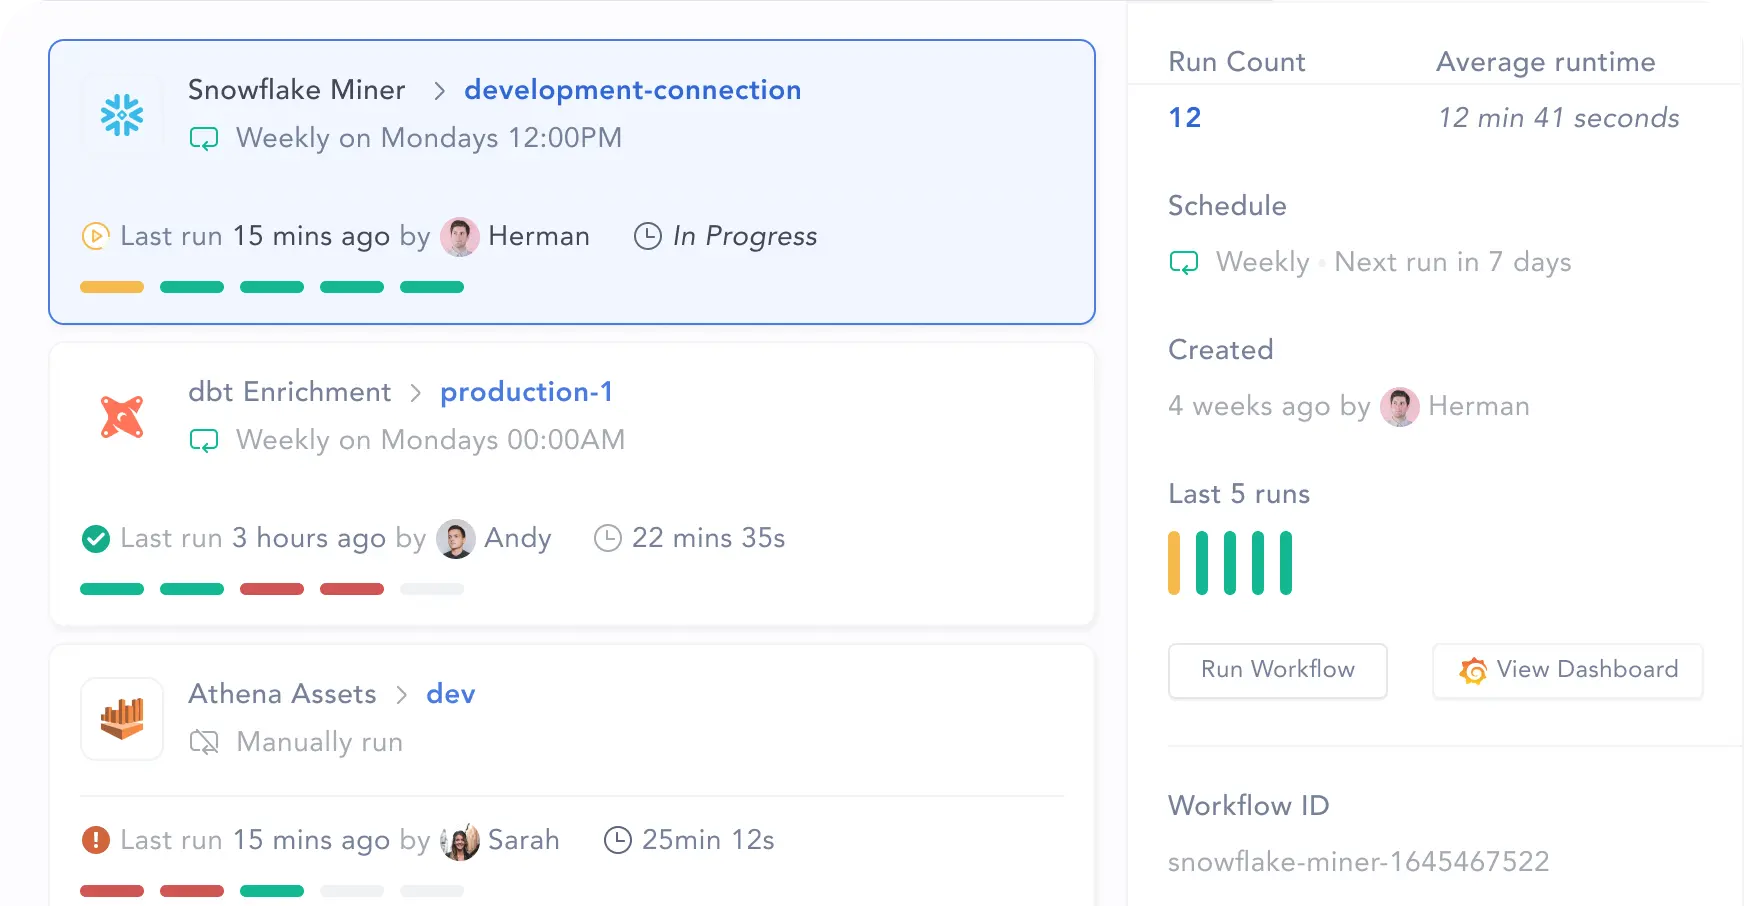Click the crossed-out schedule icon beside Manually run

[x=204, y=742]
